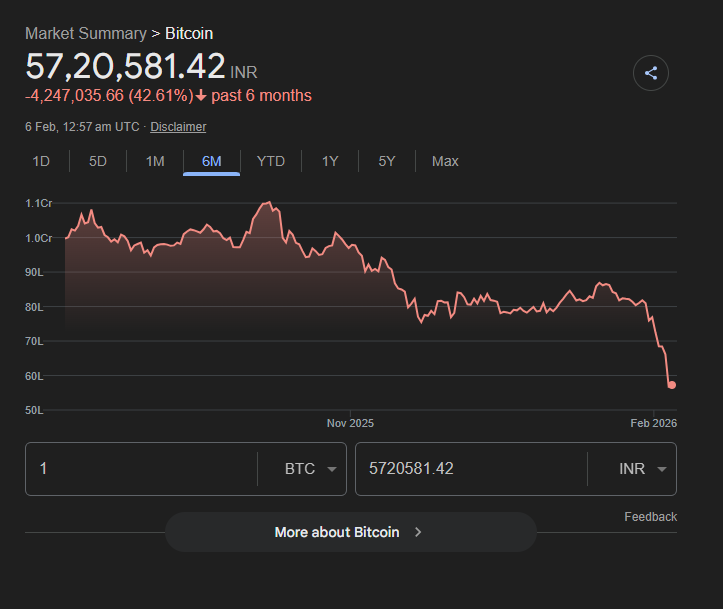The image size is (723, 609).
Task: Select the 1M chart range tab
Action: [155, 161]
